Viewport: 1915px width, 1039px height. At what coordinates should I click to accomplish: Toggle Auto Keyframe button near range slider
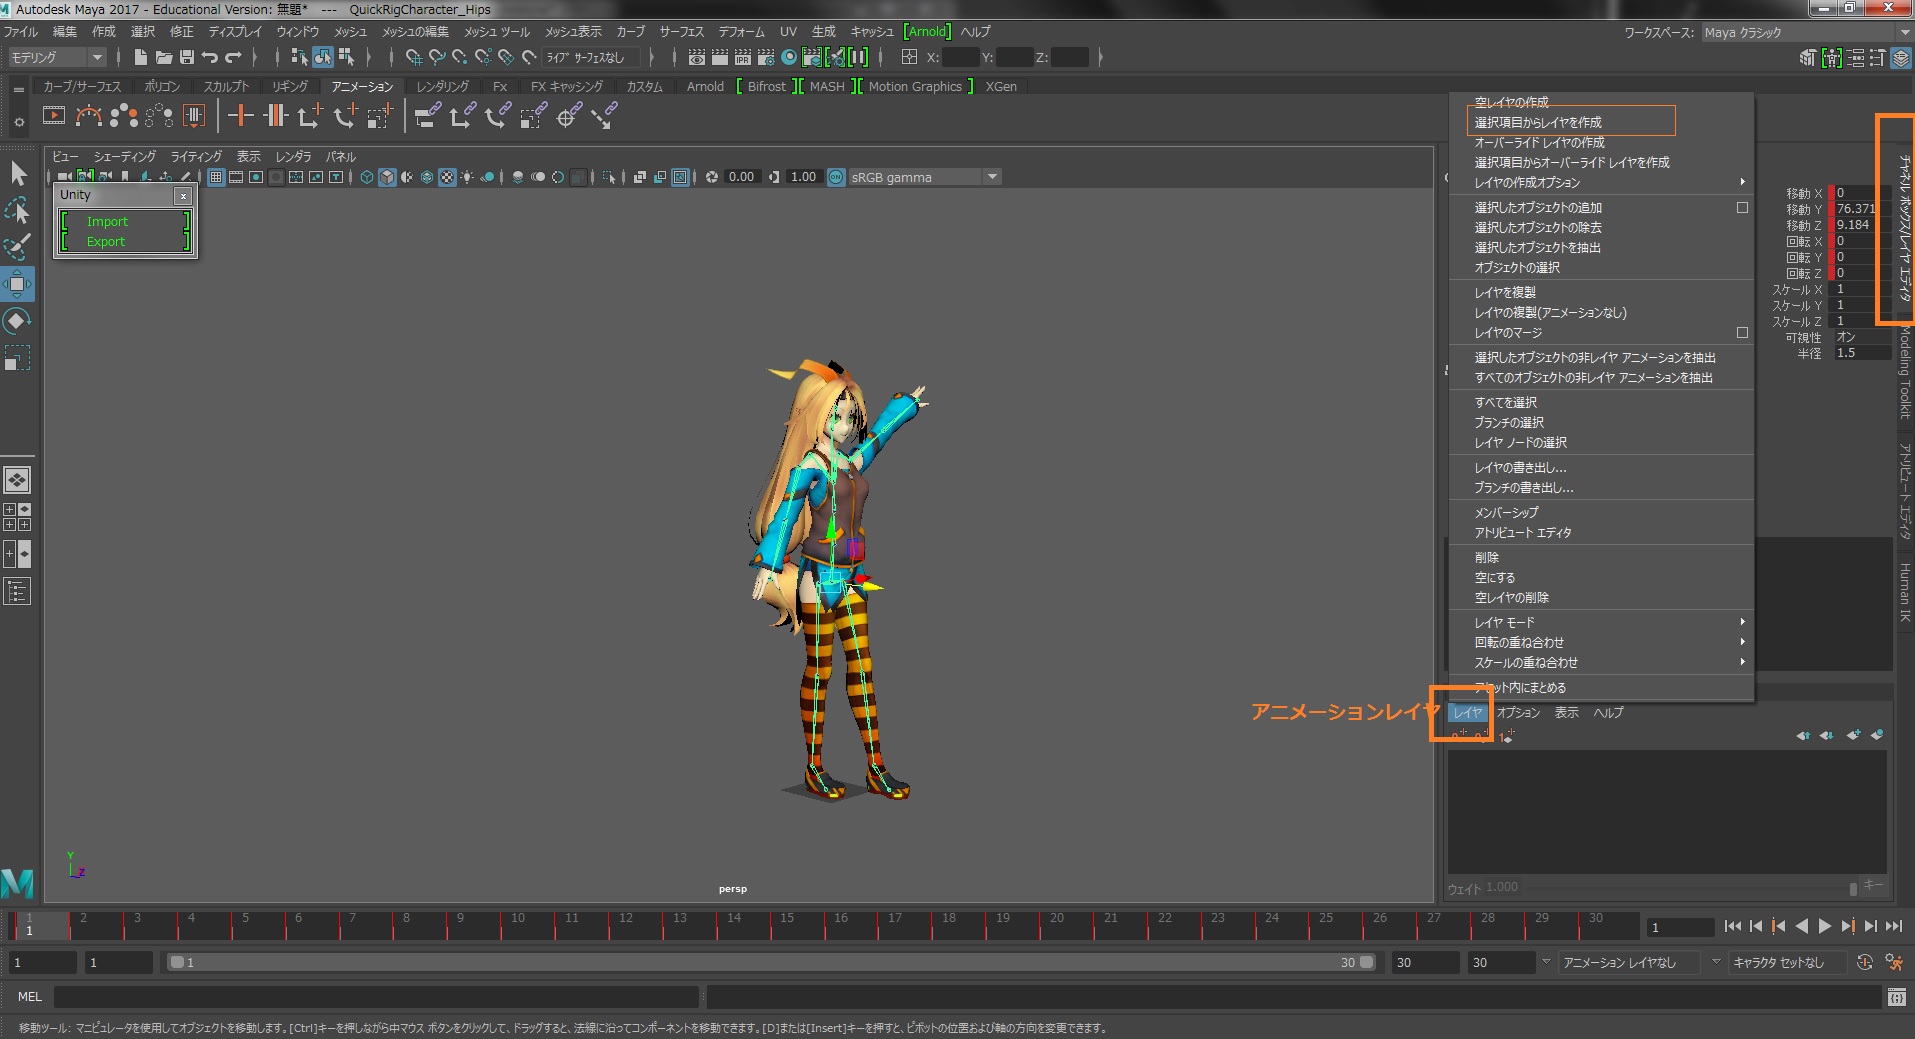click(x=1864, y=962)
